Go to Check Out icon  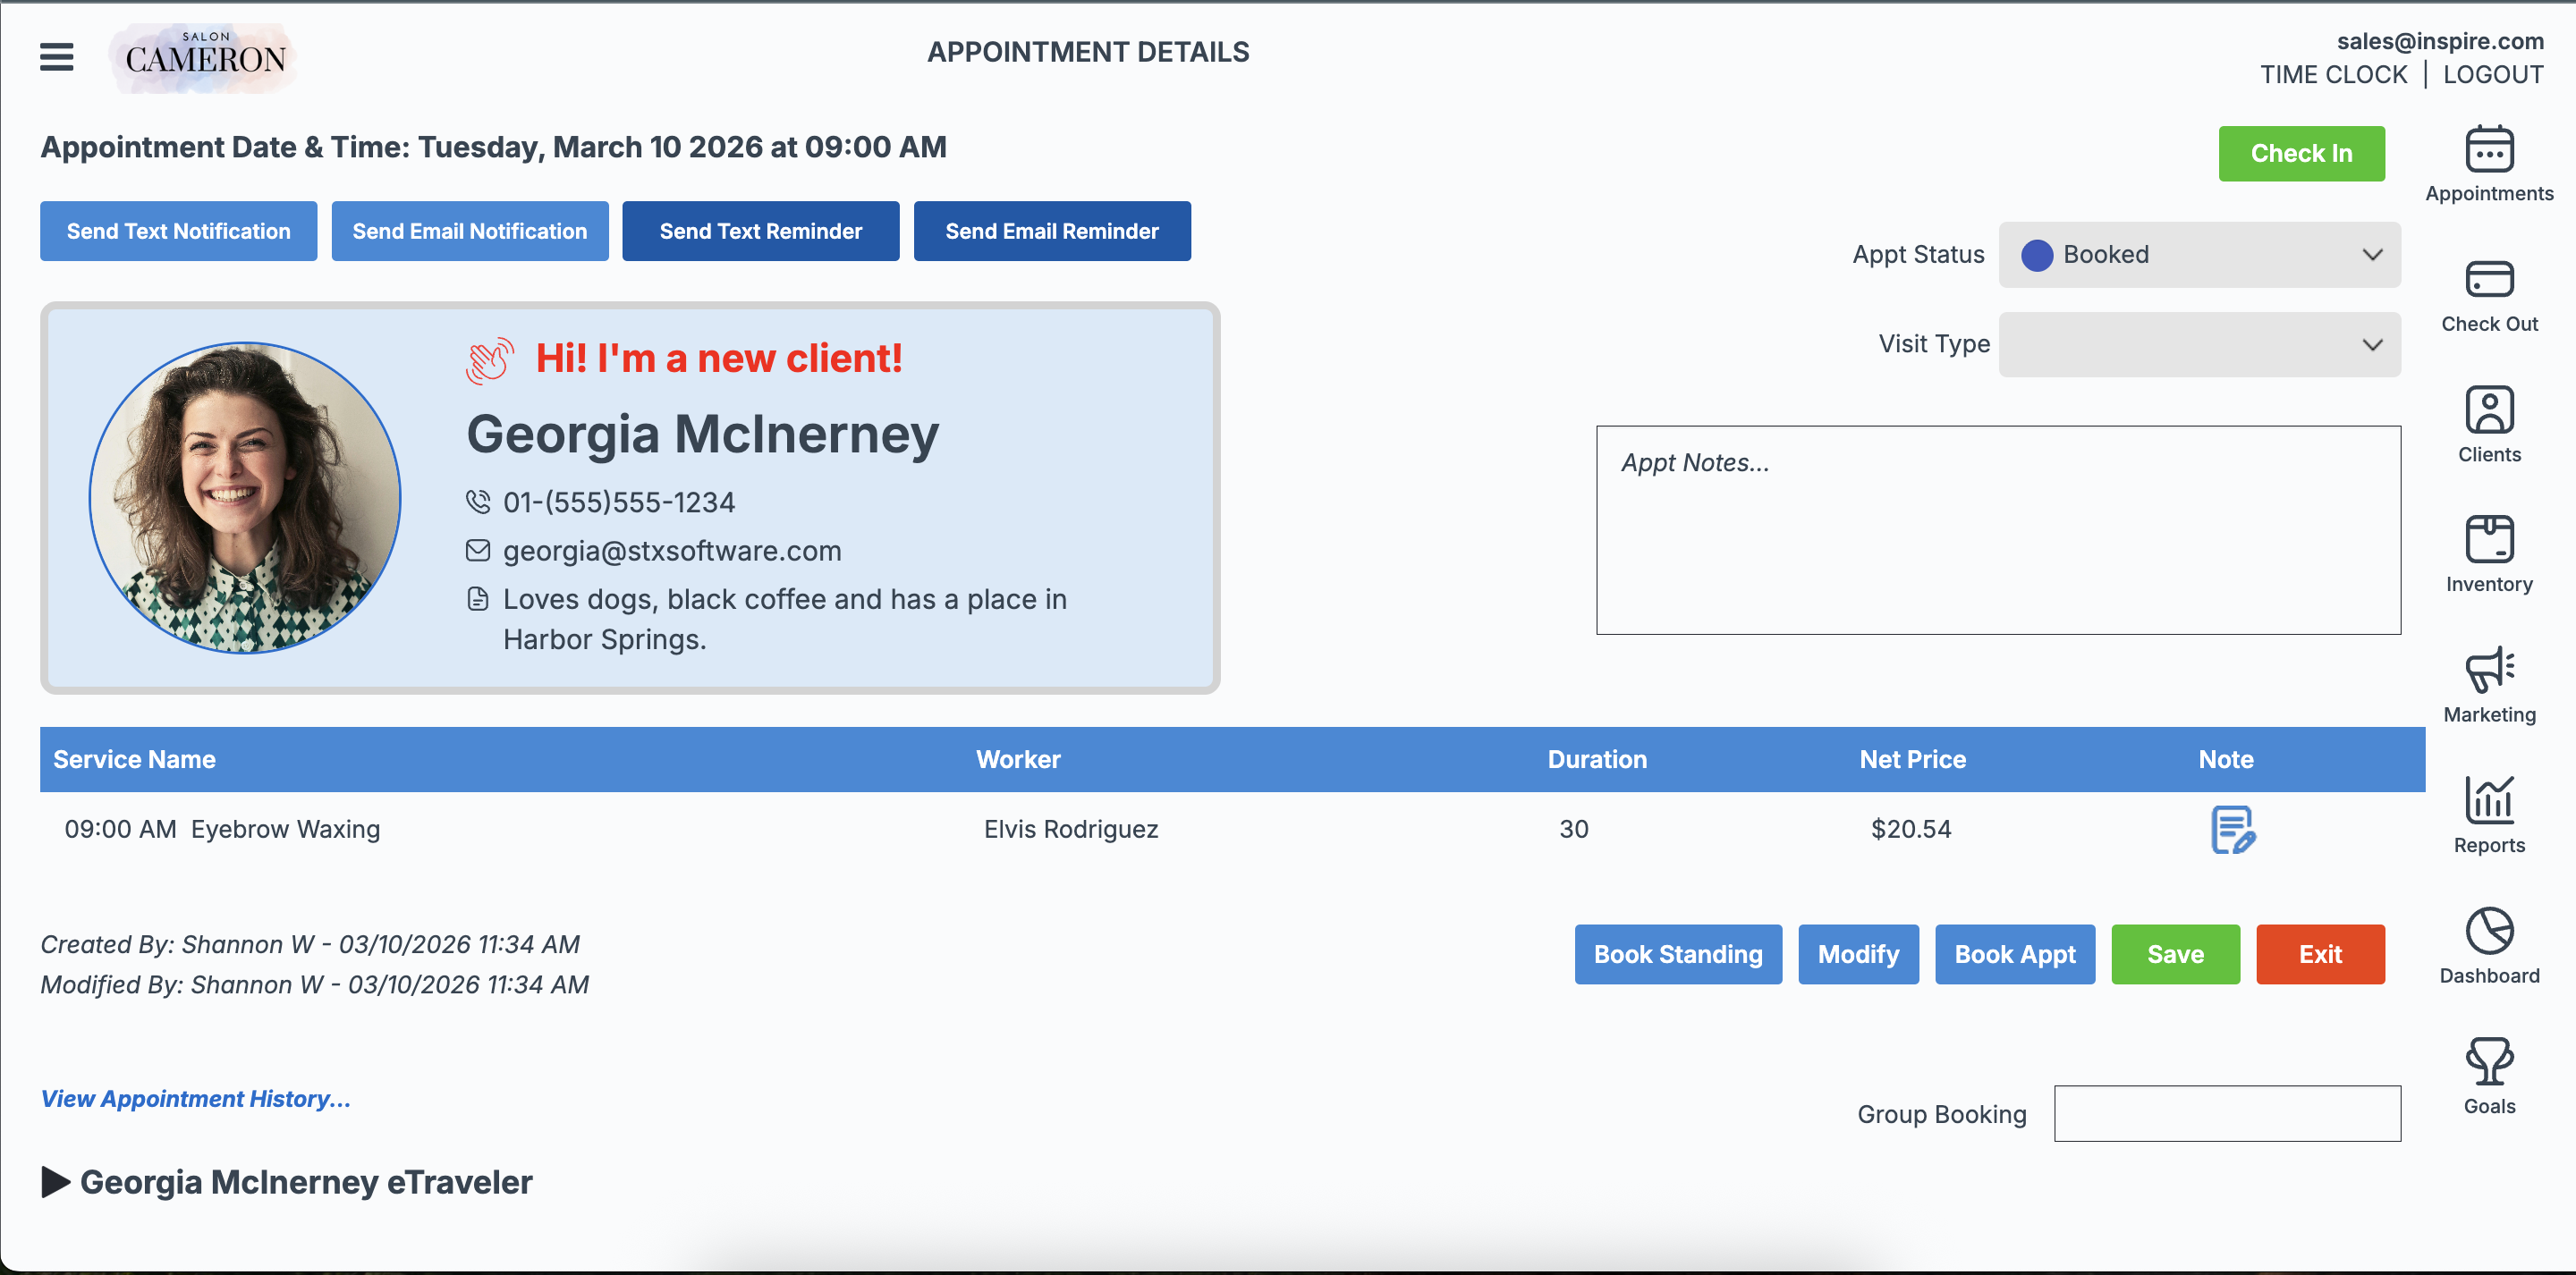click(2488, 280)
